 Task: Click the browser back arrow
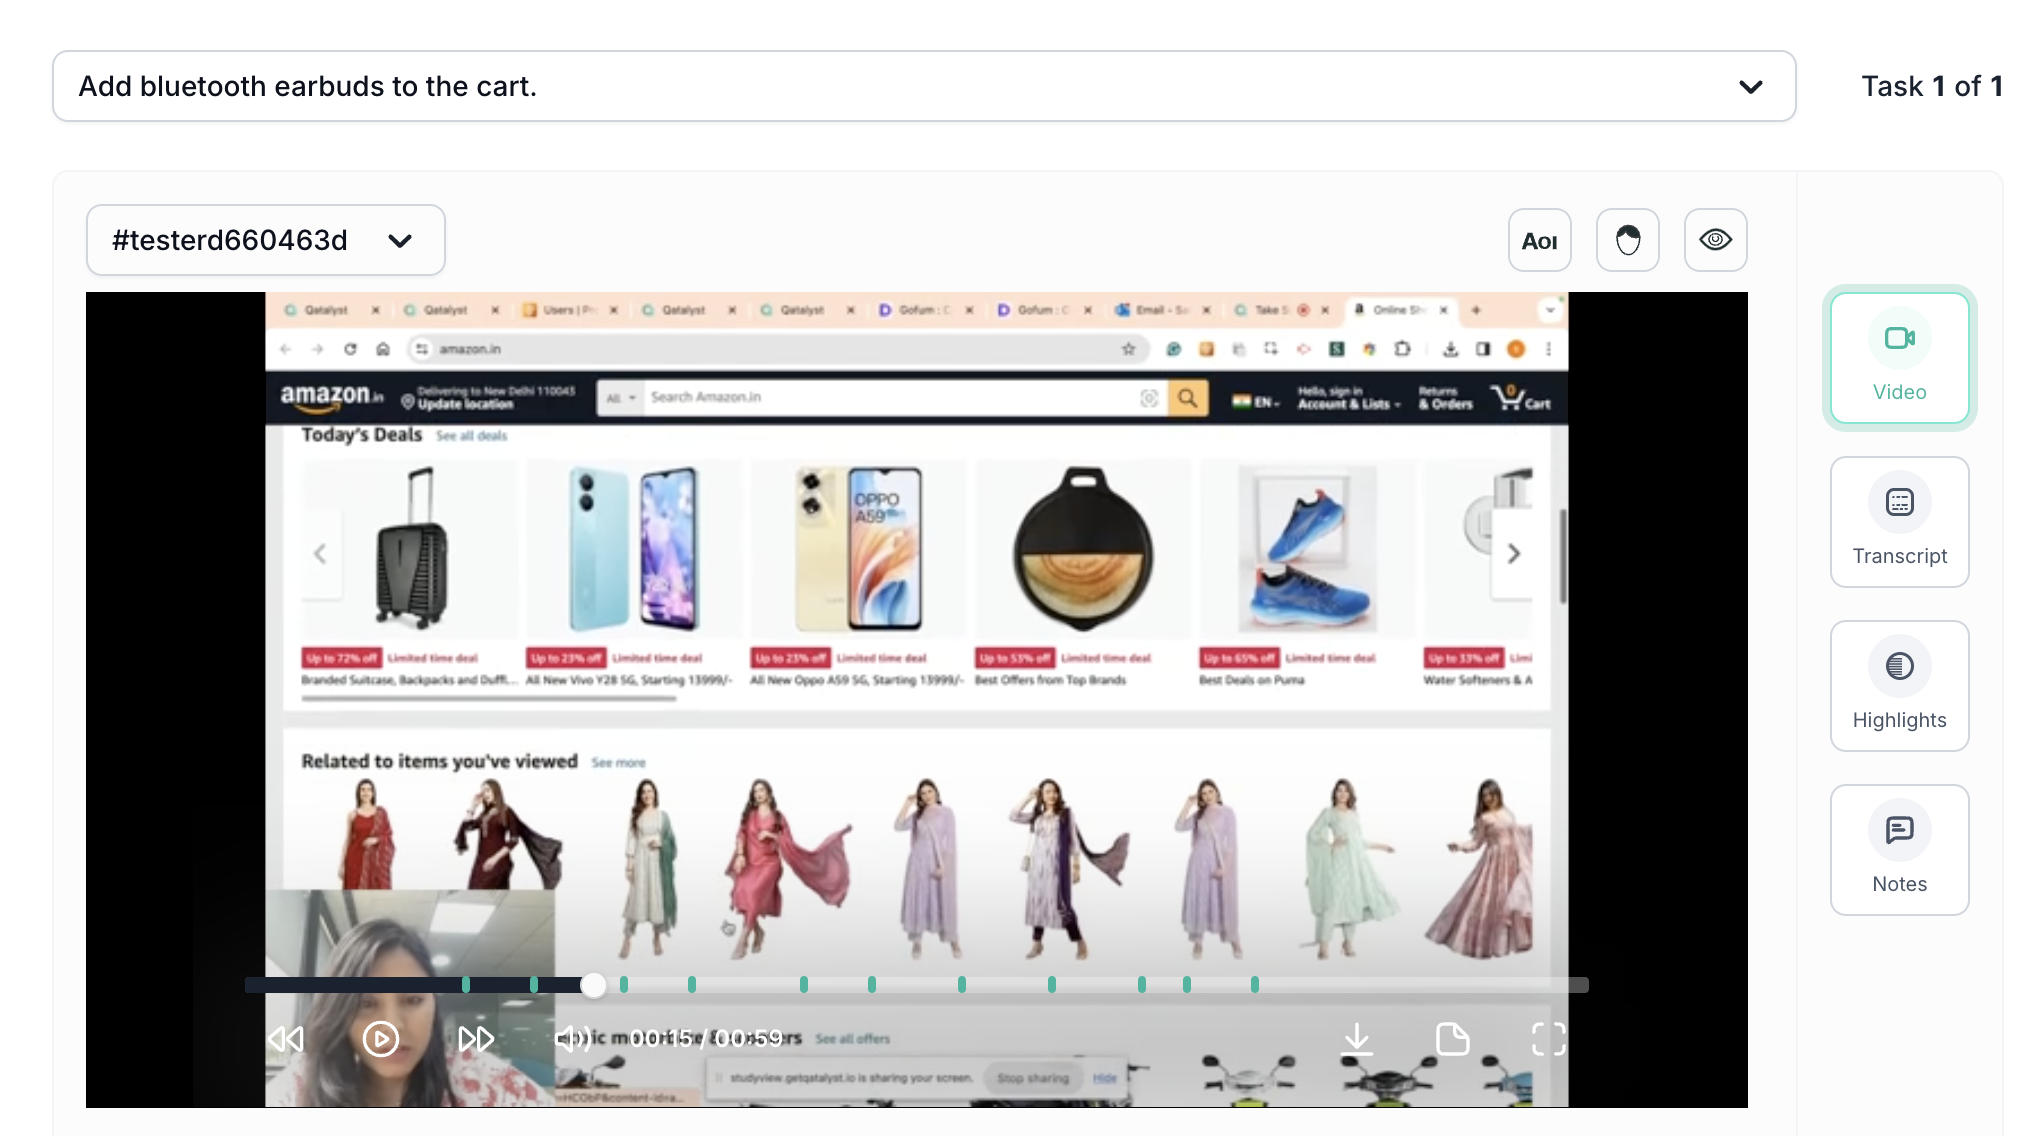point(286,349)
